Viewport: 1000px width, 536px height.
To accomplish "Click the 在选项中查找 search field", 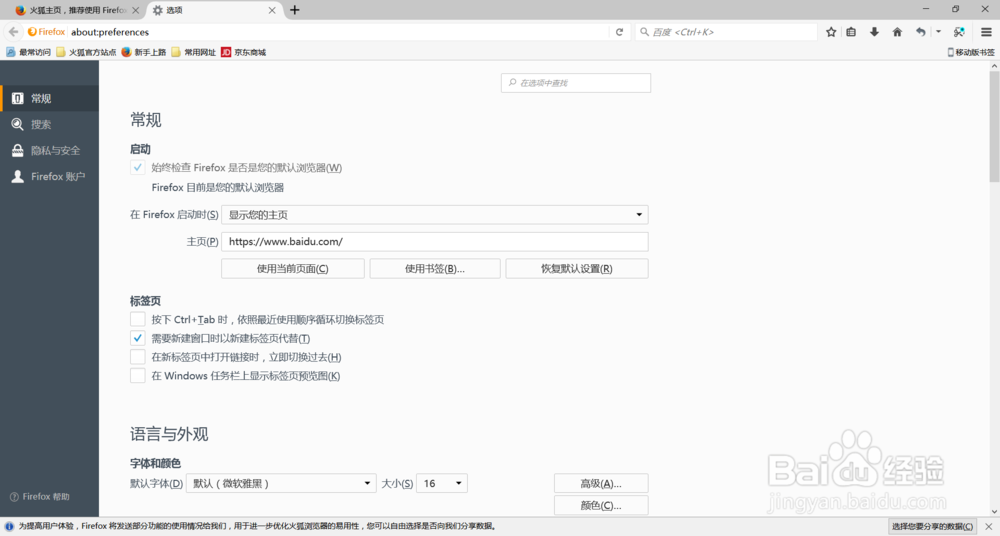I will [576, 83].
